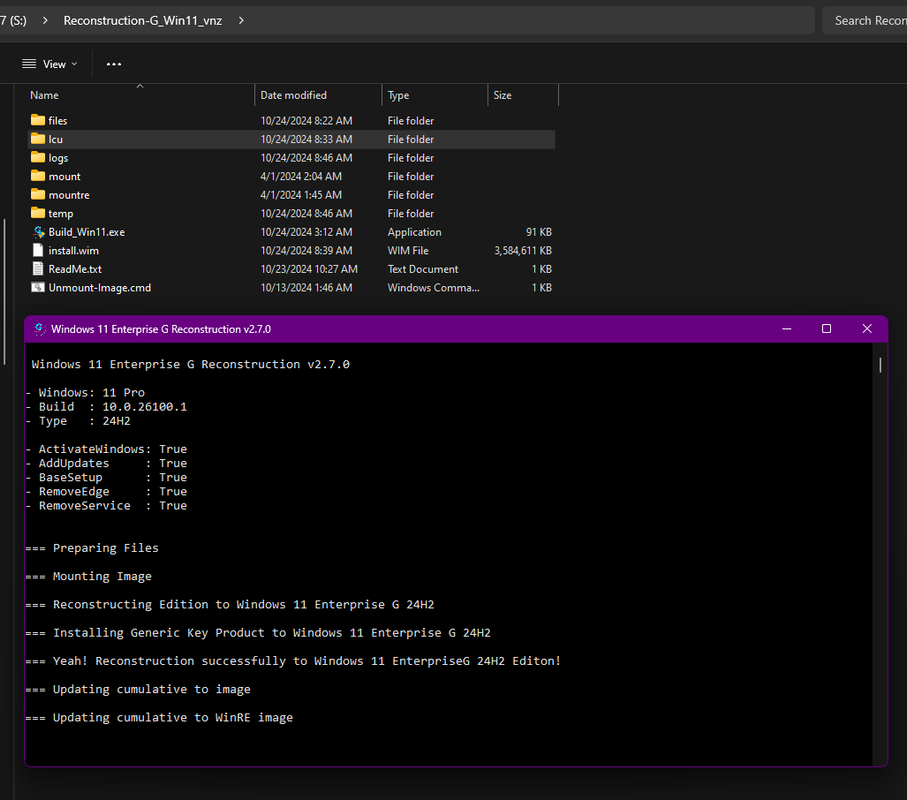Select the install.wim file icon

[38, 250]
